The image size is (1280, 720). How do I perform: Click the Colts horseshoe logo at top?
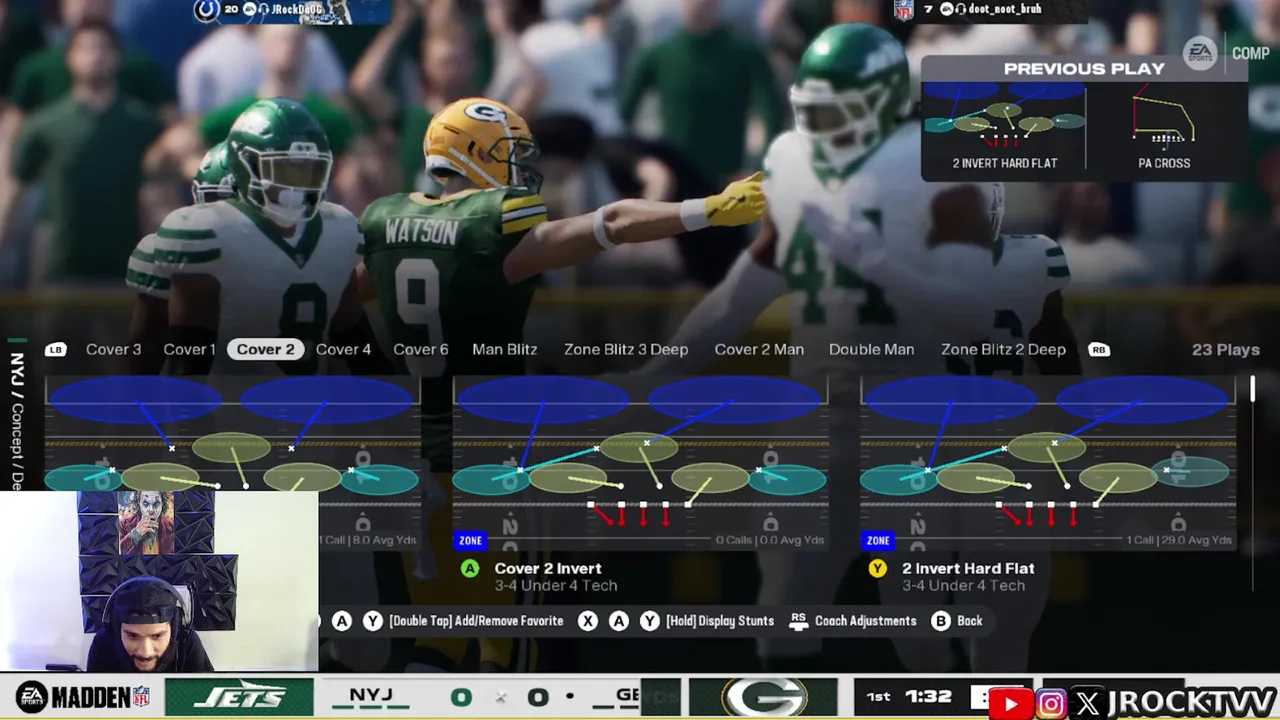(x=206, y=10)
